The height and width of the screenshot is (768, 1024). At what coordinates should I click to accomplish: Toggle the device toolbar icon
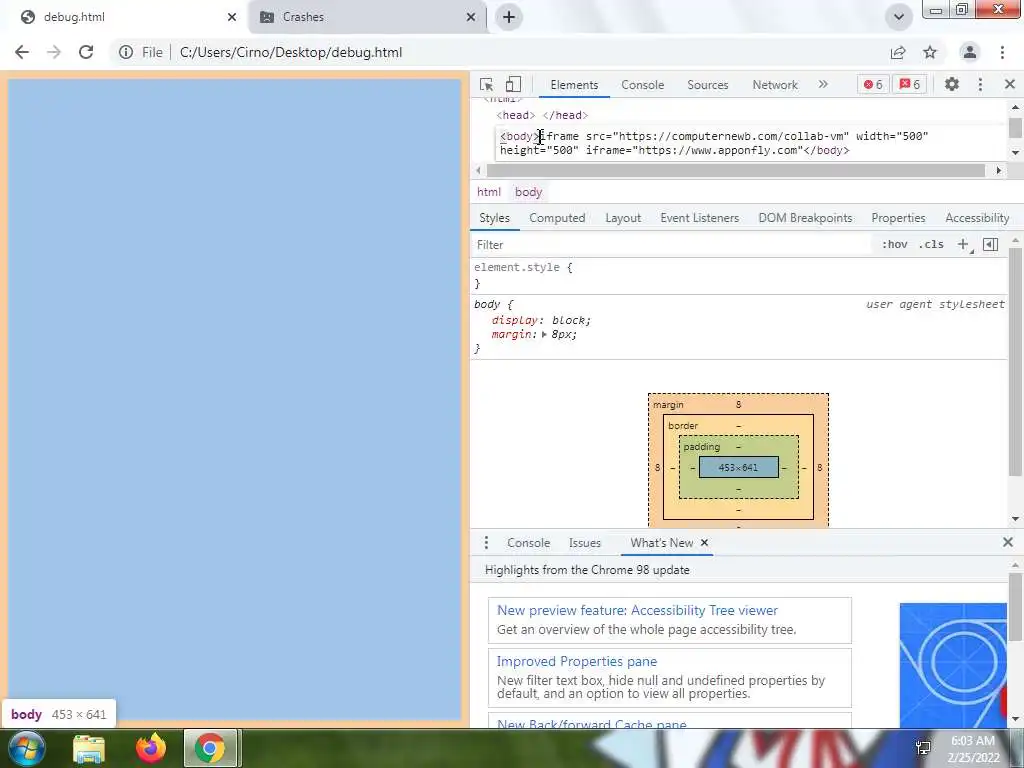[x=513, y=84]
